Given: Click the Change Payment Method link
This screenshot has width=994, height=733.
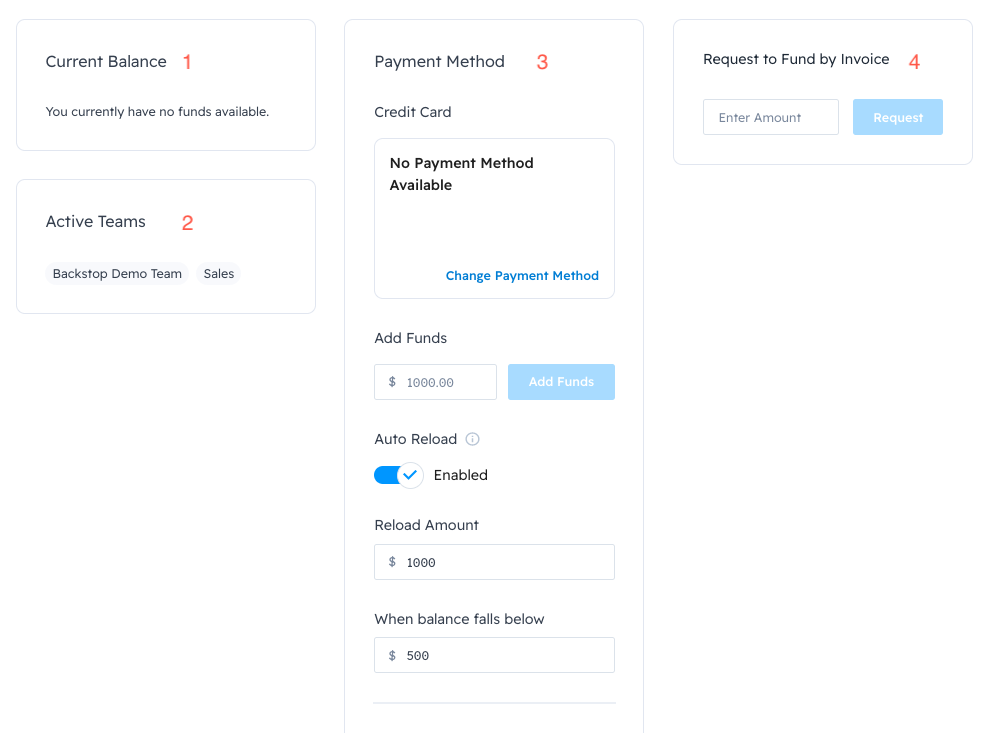Looking at the screenshot, I should tap(522, 276).
